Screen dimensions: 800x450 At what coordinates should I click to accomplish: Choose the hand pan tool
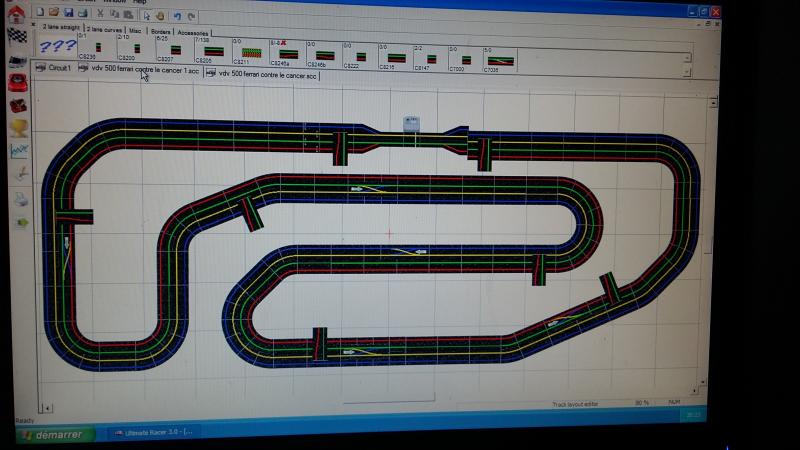[160, 15]
